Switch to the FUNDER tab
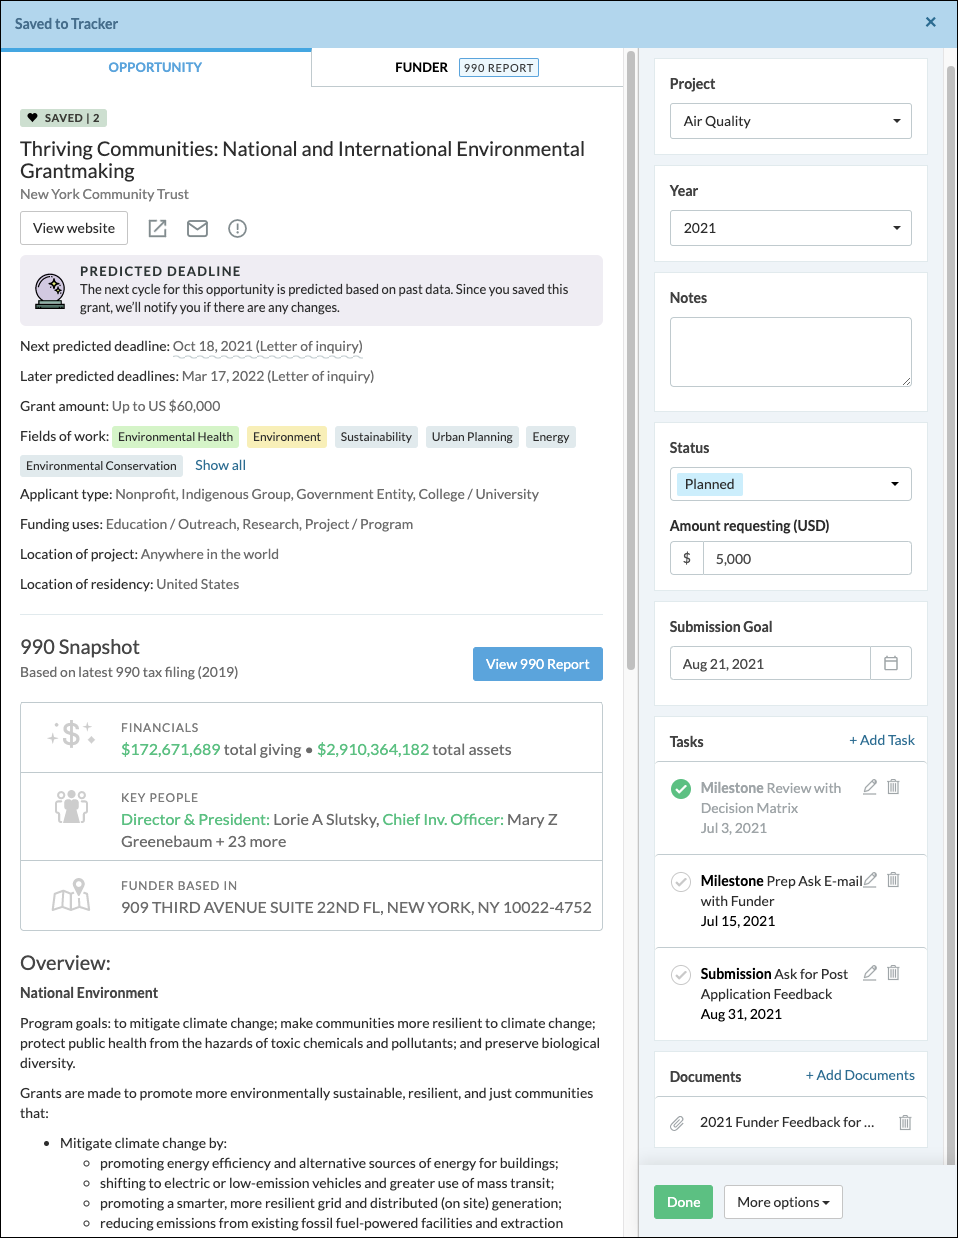This screenshot has width=958, height=1238. [x=421, y=67]
